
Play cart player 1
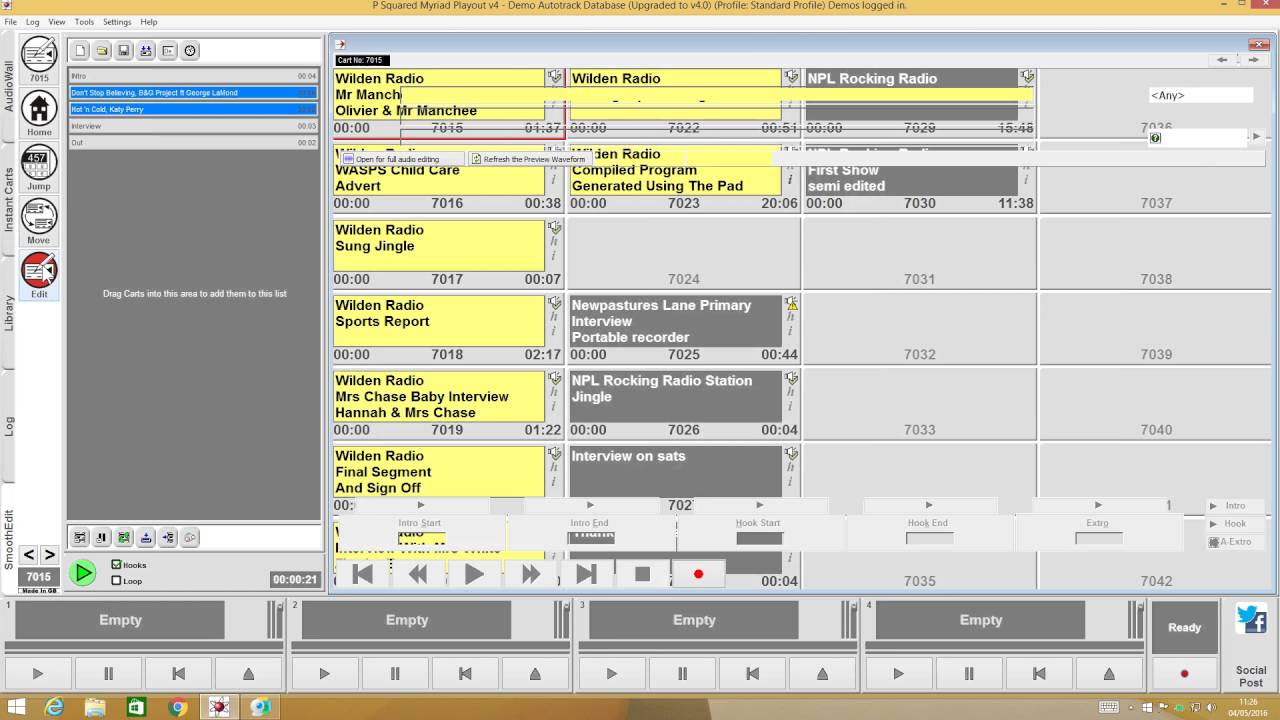(38, 674)
